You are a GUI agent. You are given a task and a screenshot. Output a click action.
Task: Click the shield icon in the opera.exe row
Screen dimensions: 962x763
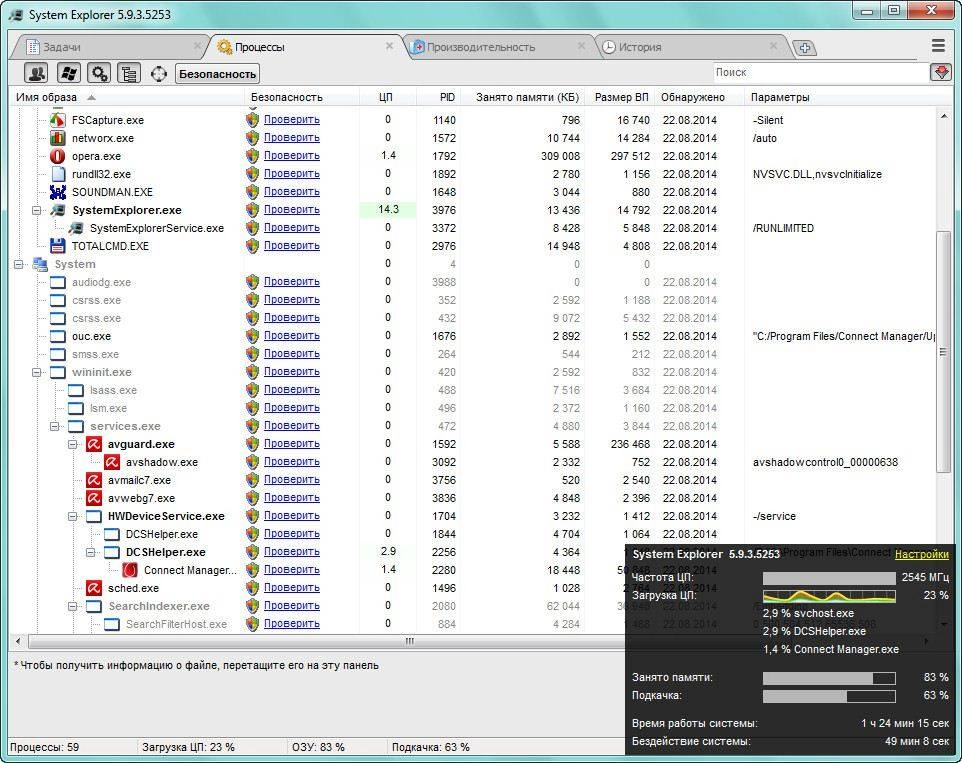click(x=252, y=156)
